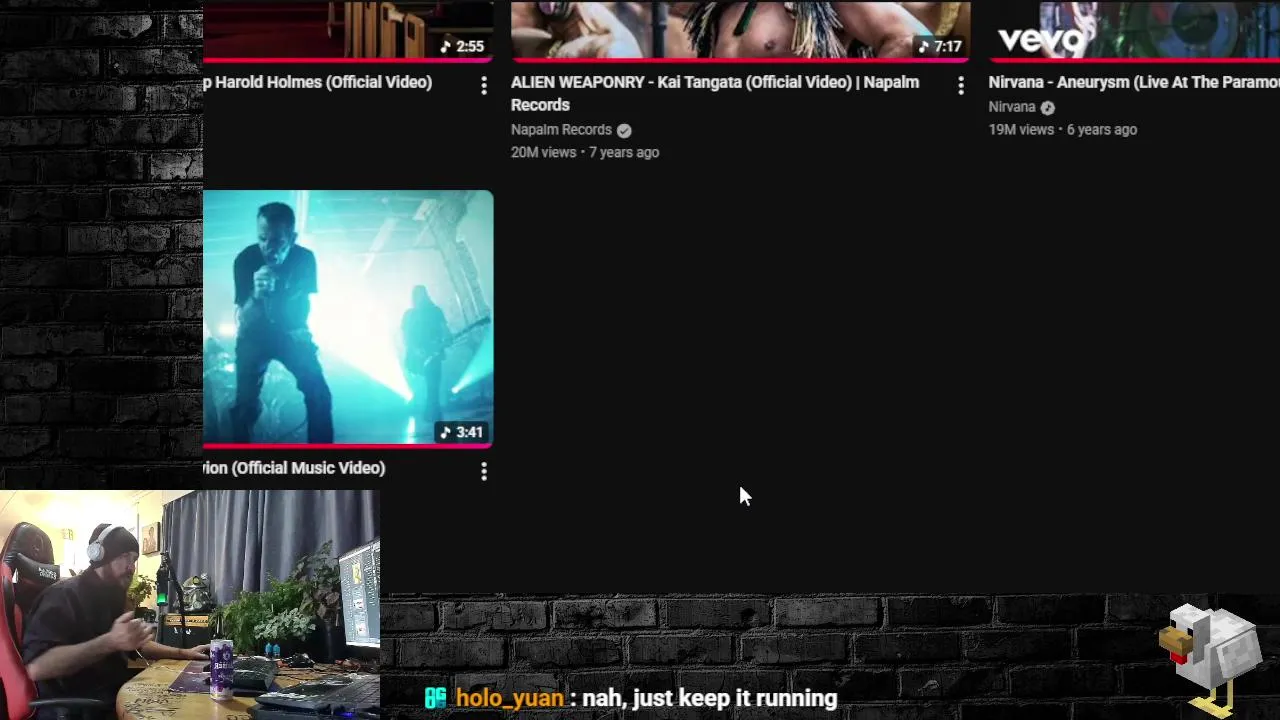
Task: Open the Alien Weaponry 7:17 video thumbnail
Action: pyautogui.click(x=740, y=30)
